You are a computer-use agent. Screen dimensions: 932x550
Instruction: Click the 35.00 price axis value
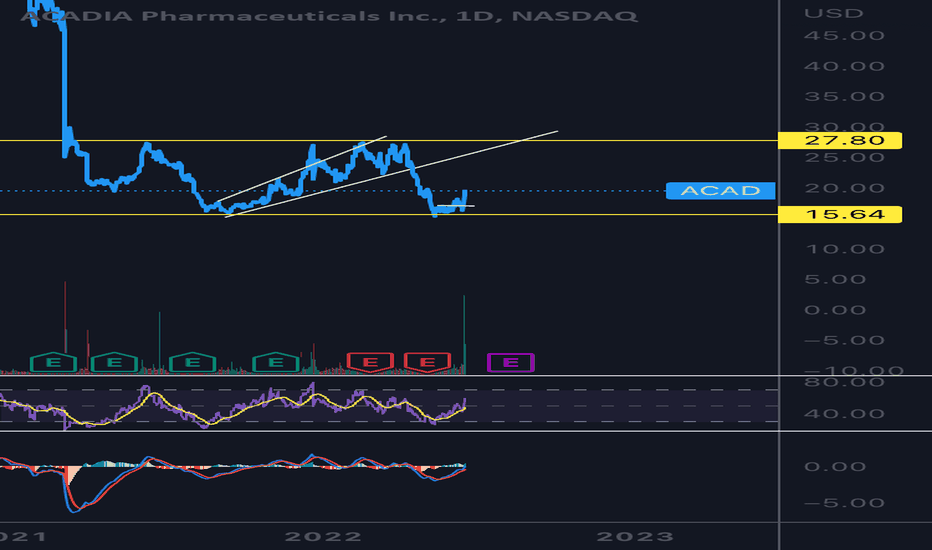click(x=844, y=96)
